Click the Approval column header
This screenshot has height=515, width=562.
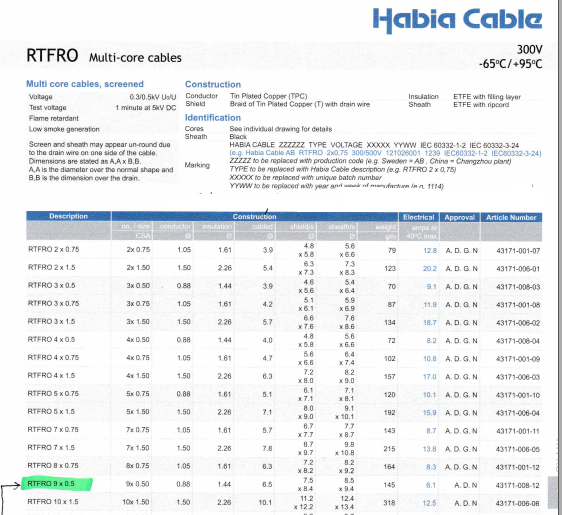[x=459, y=218]
